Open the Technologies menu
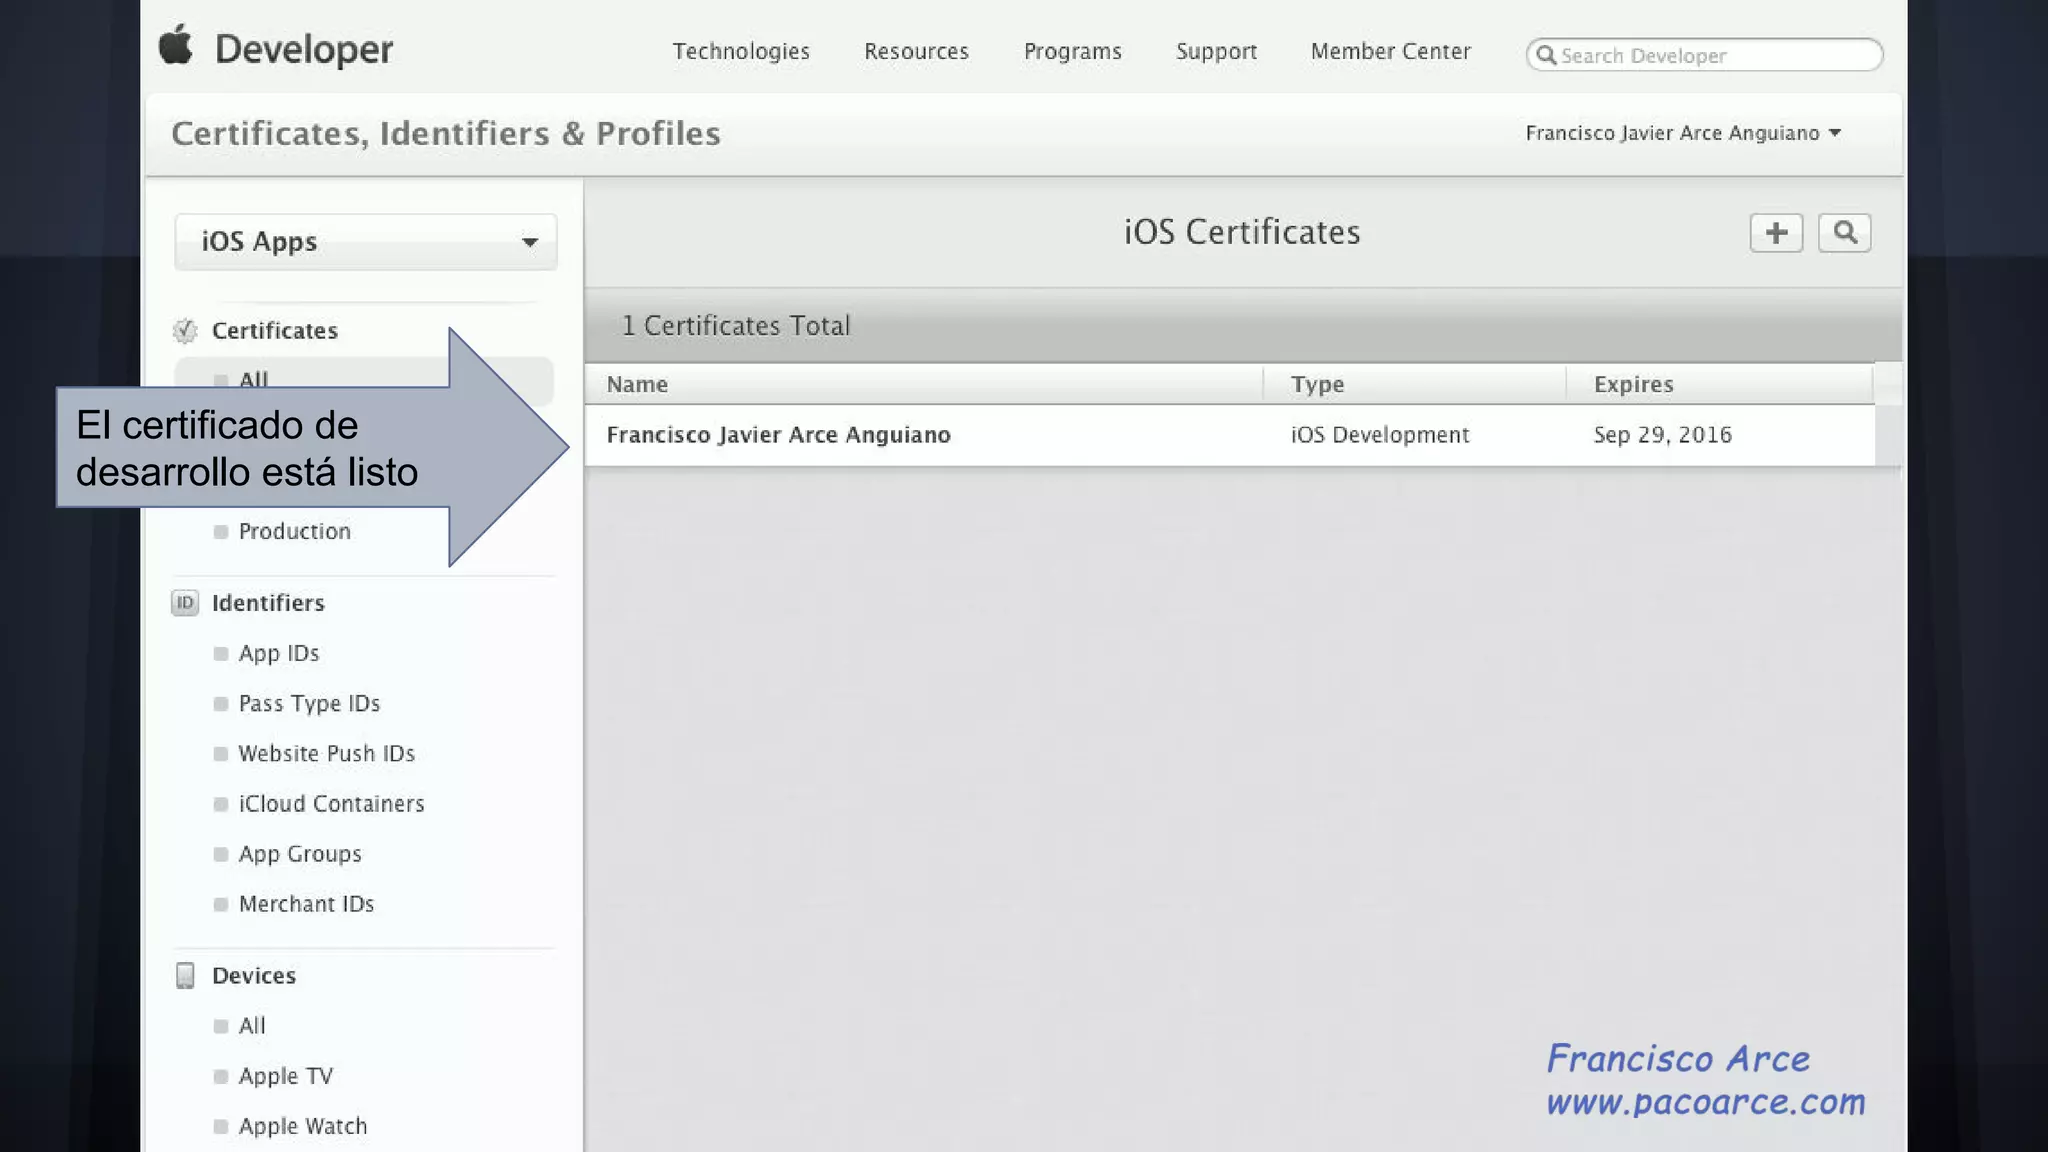The height and width of the screenshot is (1152, 2048). pos(741,51)
